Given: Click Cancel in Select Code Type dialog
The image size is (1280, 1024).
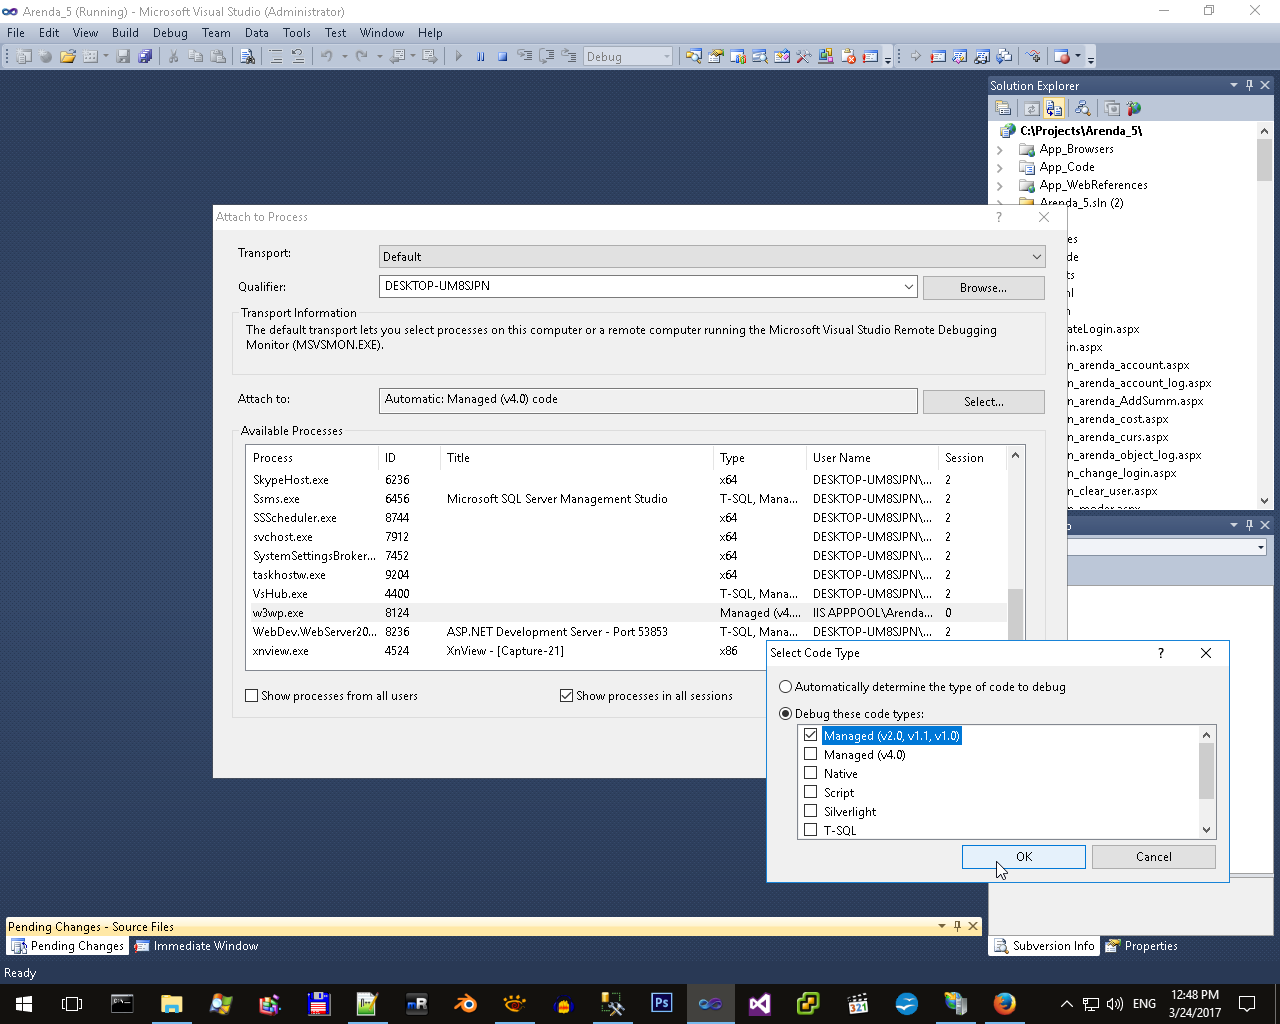Looking at the screenshot, I should point(1154,857).
